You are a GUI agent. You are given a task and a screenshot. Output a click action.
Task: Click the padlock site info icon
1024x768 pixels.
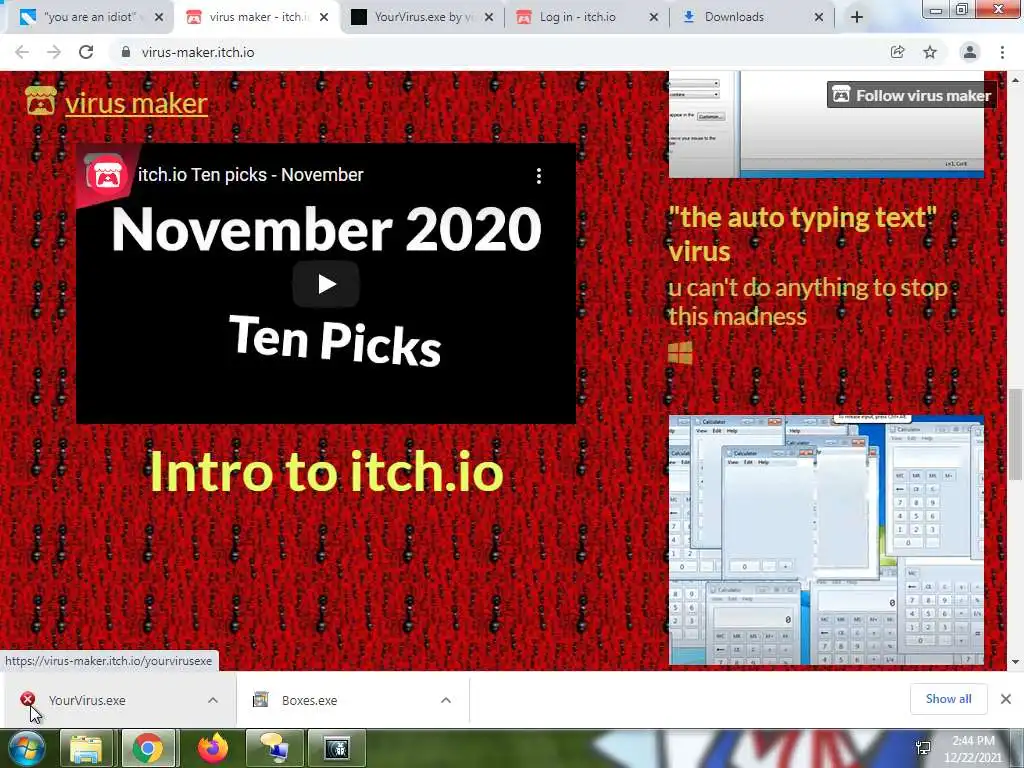126,52
